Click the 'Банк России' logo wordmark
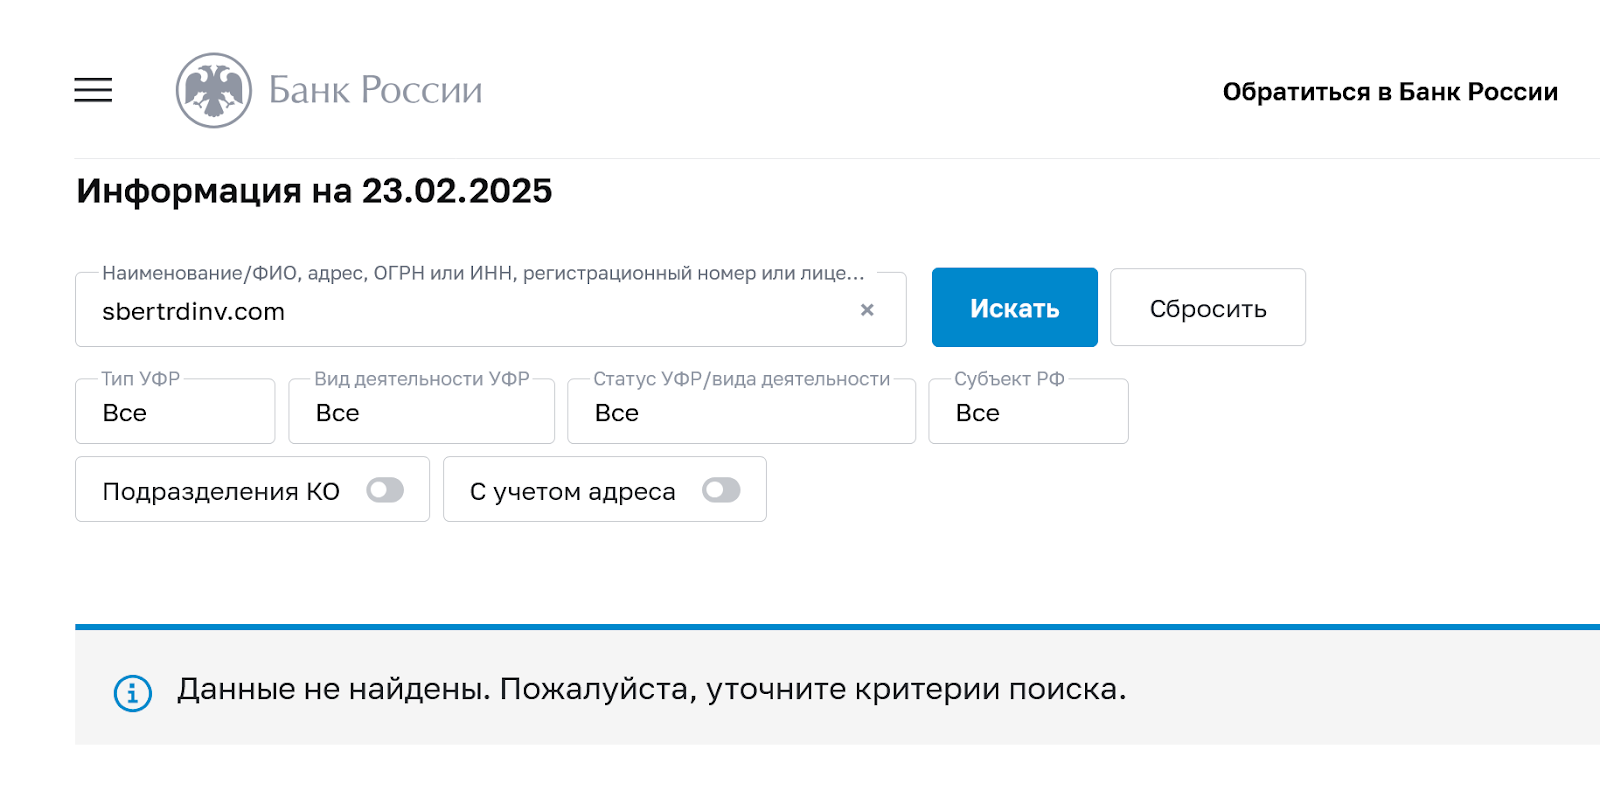The height and width of the screenshot is (791, 1600). (x=375, y=90)
